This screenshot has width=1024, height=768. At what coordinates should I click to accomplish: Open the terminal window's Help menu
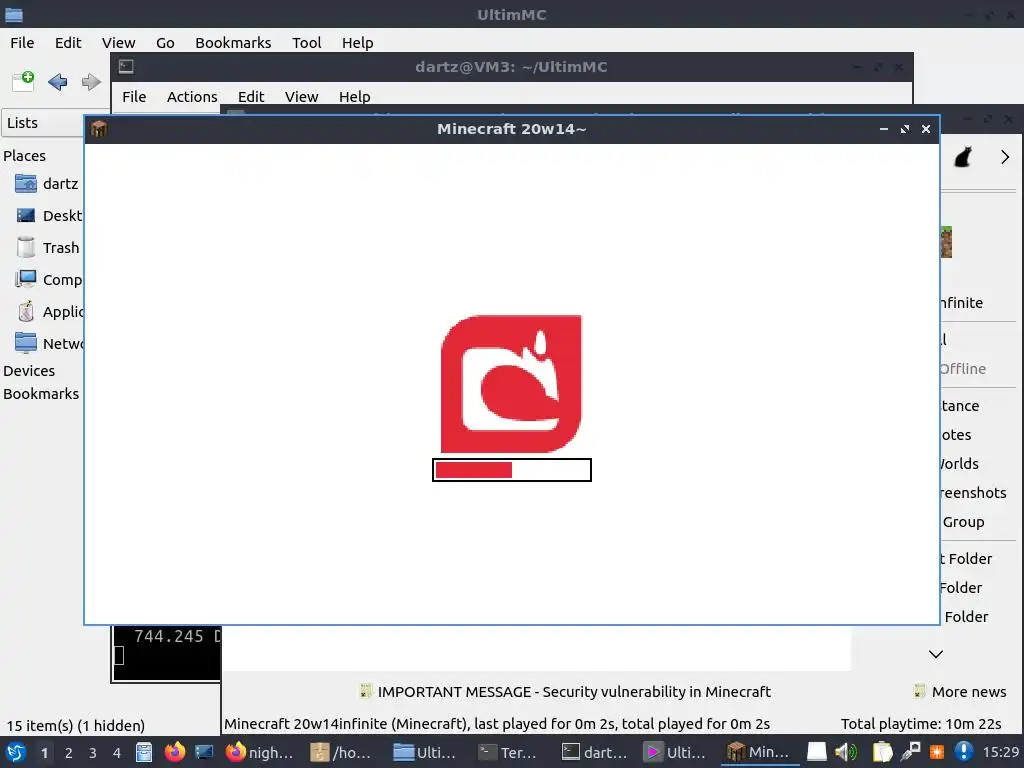tap(355, 97)
